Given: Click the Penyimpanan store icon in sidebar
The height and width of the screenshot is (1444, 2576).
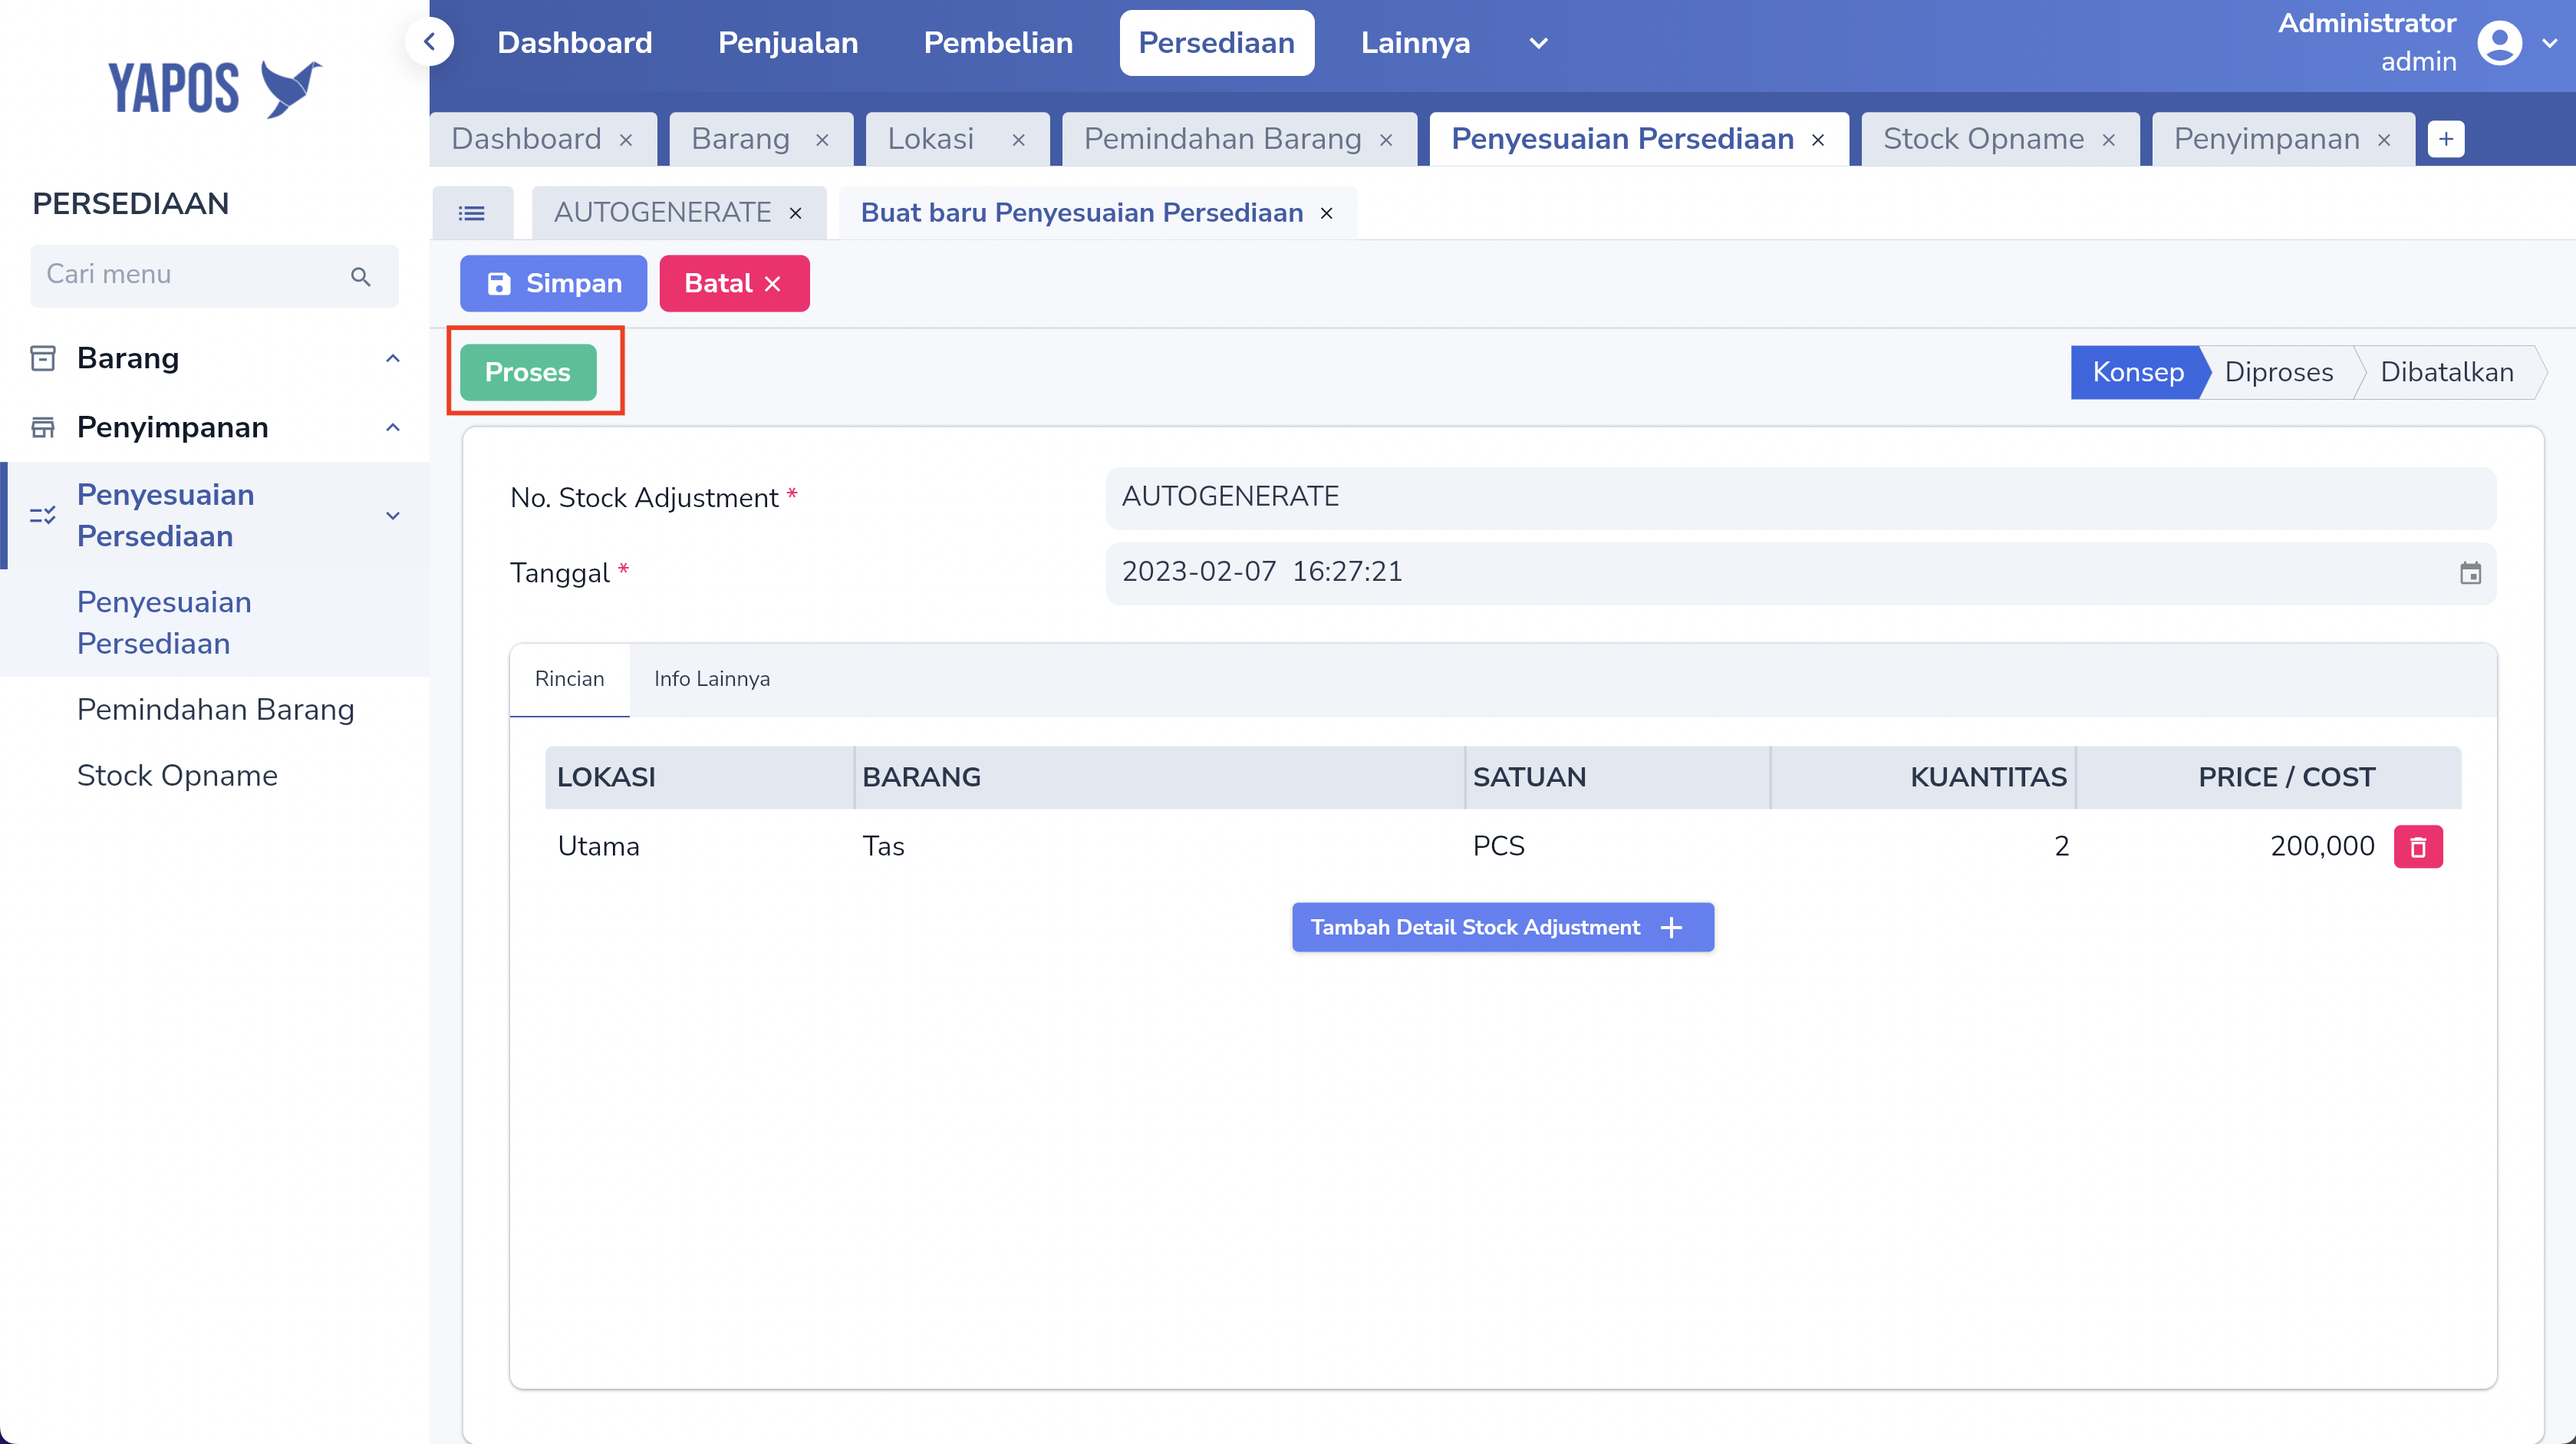Looking at the screenshot, I should pos(43,427).
